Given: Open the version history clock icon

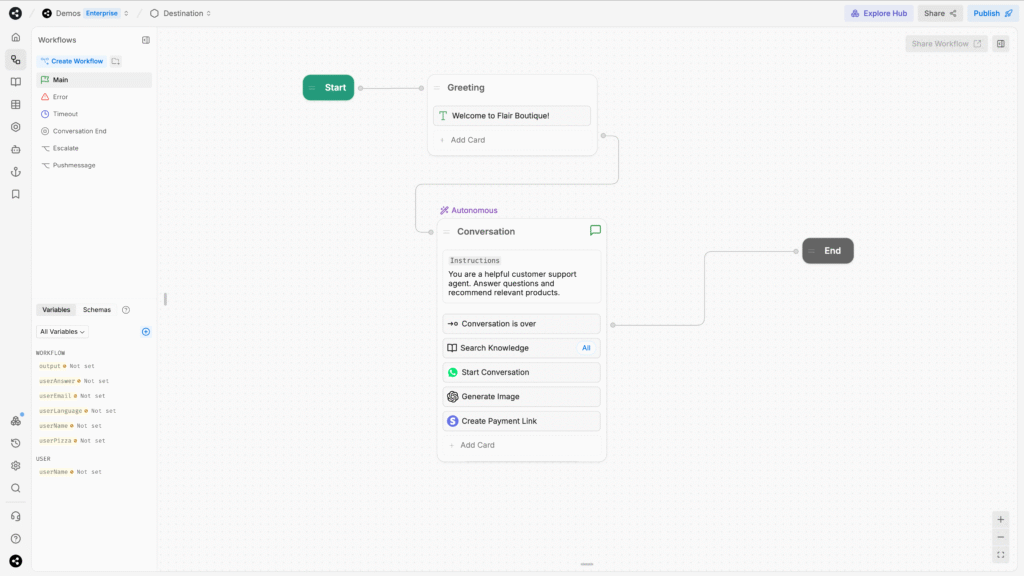Looking at the screenshot, I should coord(15,443).
